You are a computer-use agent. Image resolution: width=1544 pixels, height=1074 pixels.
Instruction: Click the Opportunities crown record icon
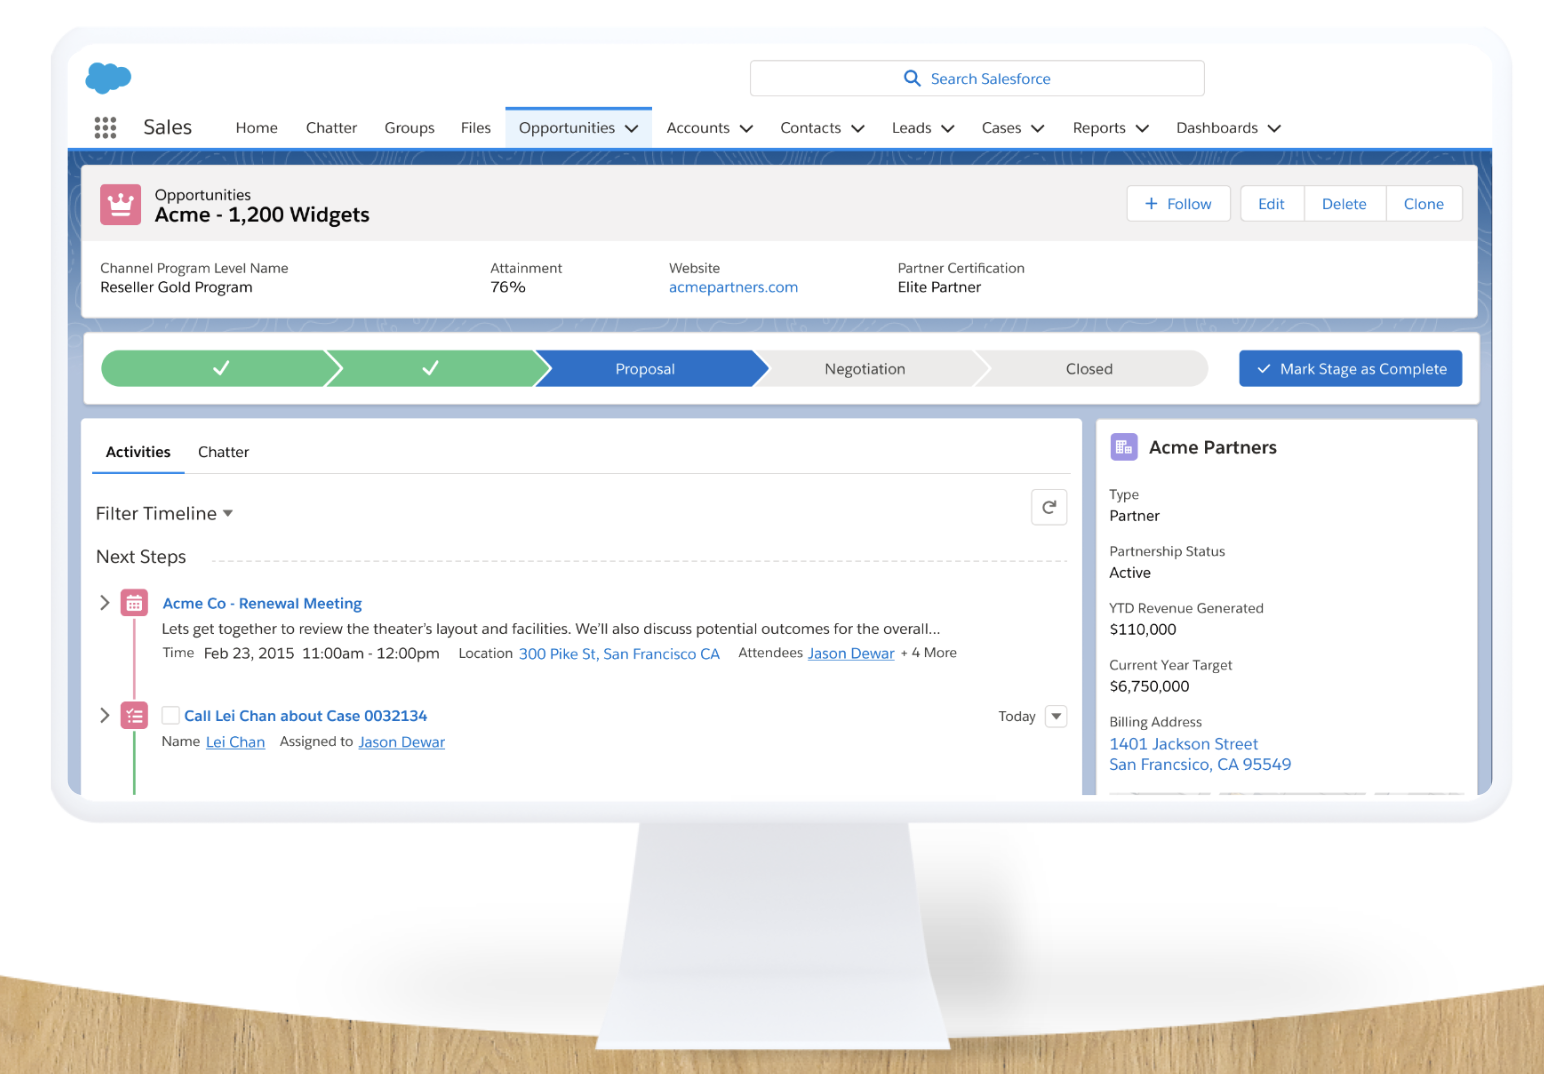pos(120,204)
